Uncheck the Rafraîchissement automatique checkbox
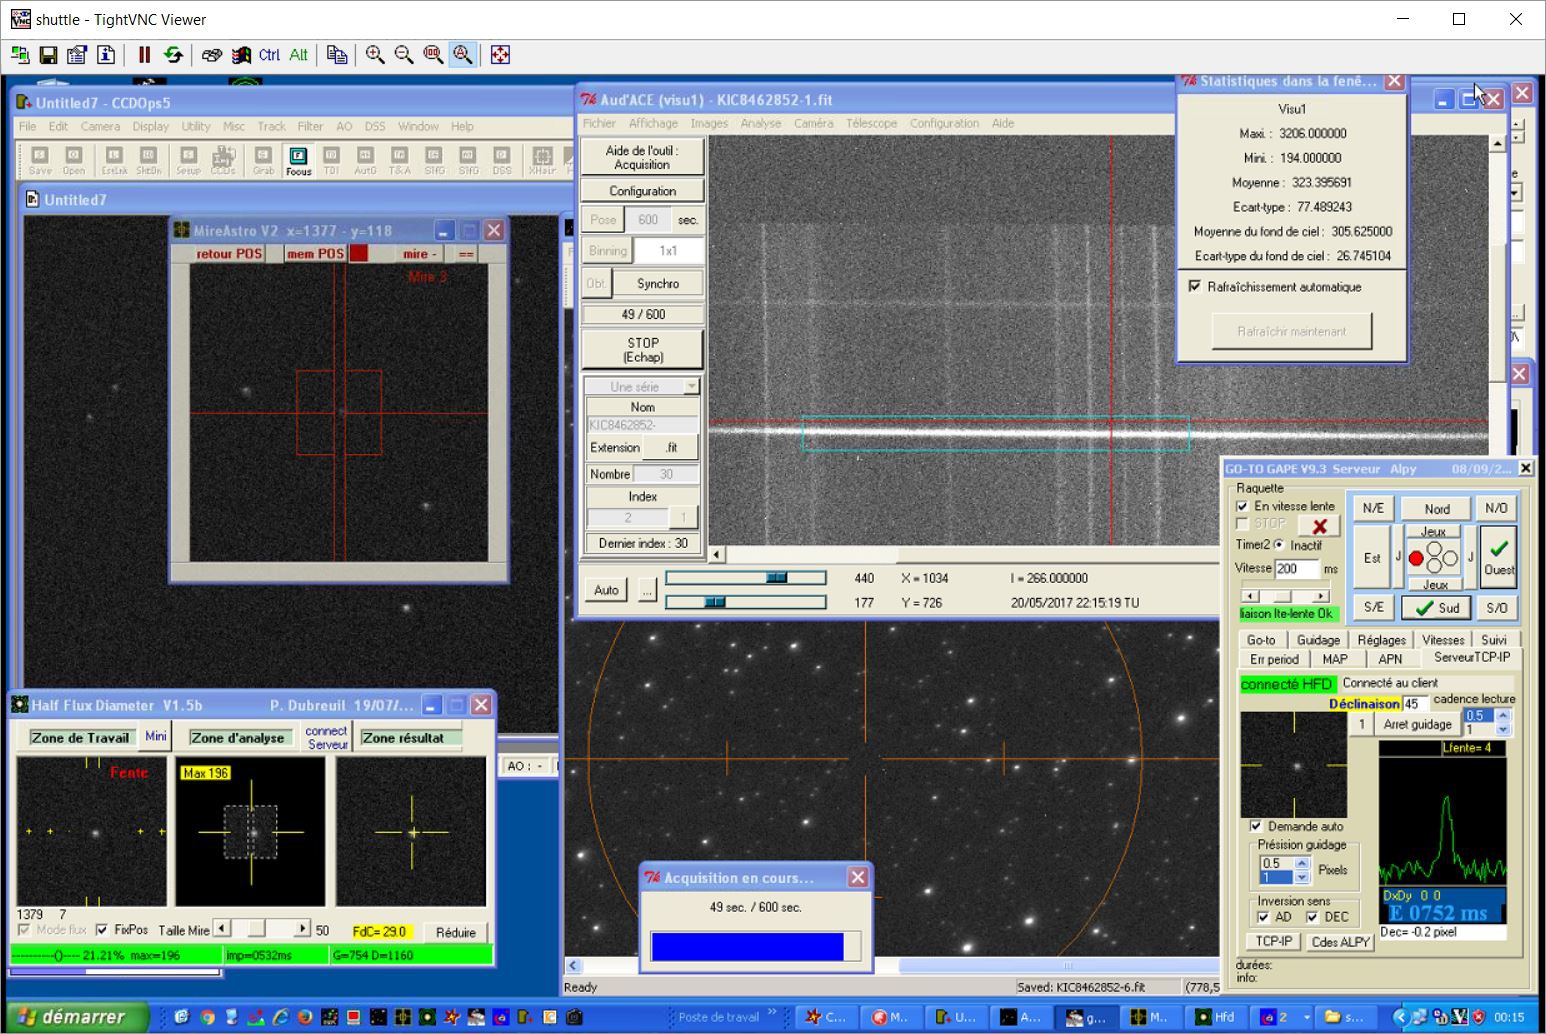This screenshot has height=1034, width=1546. [1194, 286]
